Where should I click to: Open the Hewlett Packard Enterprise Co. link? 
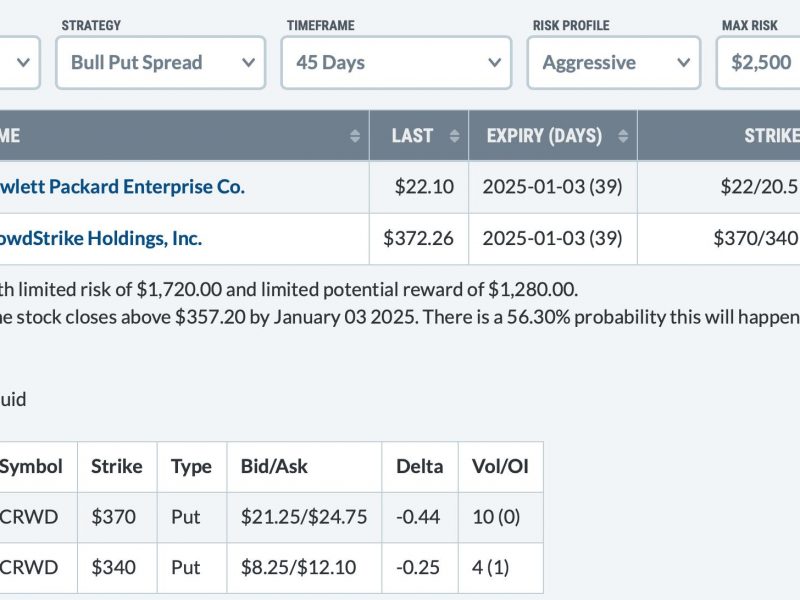[x=122, y=187]
